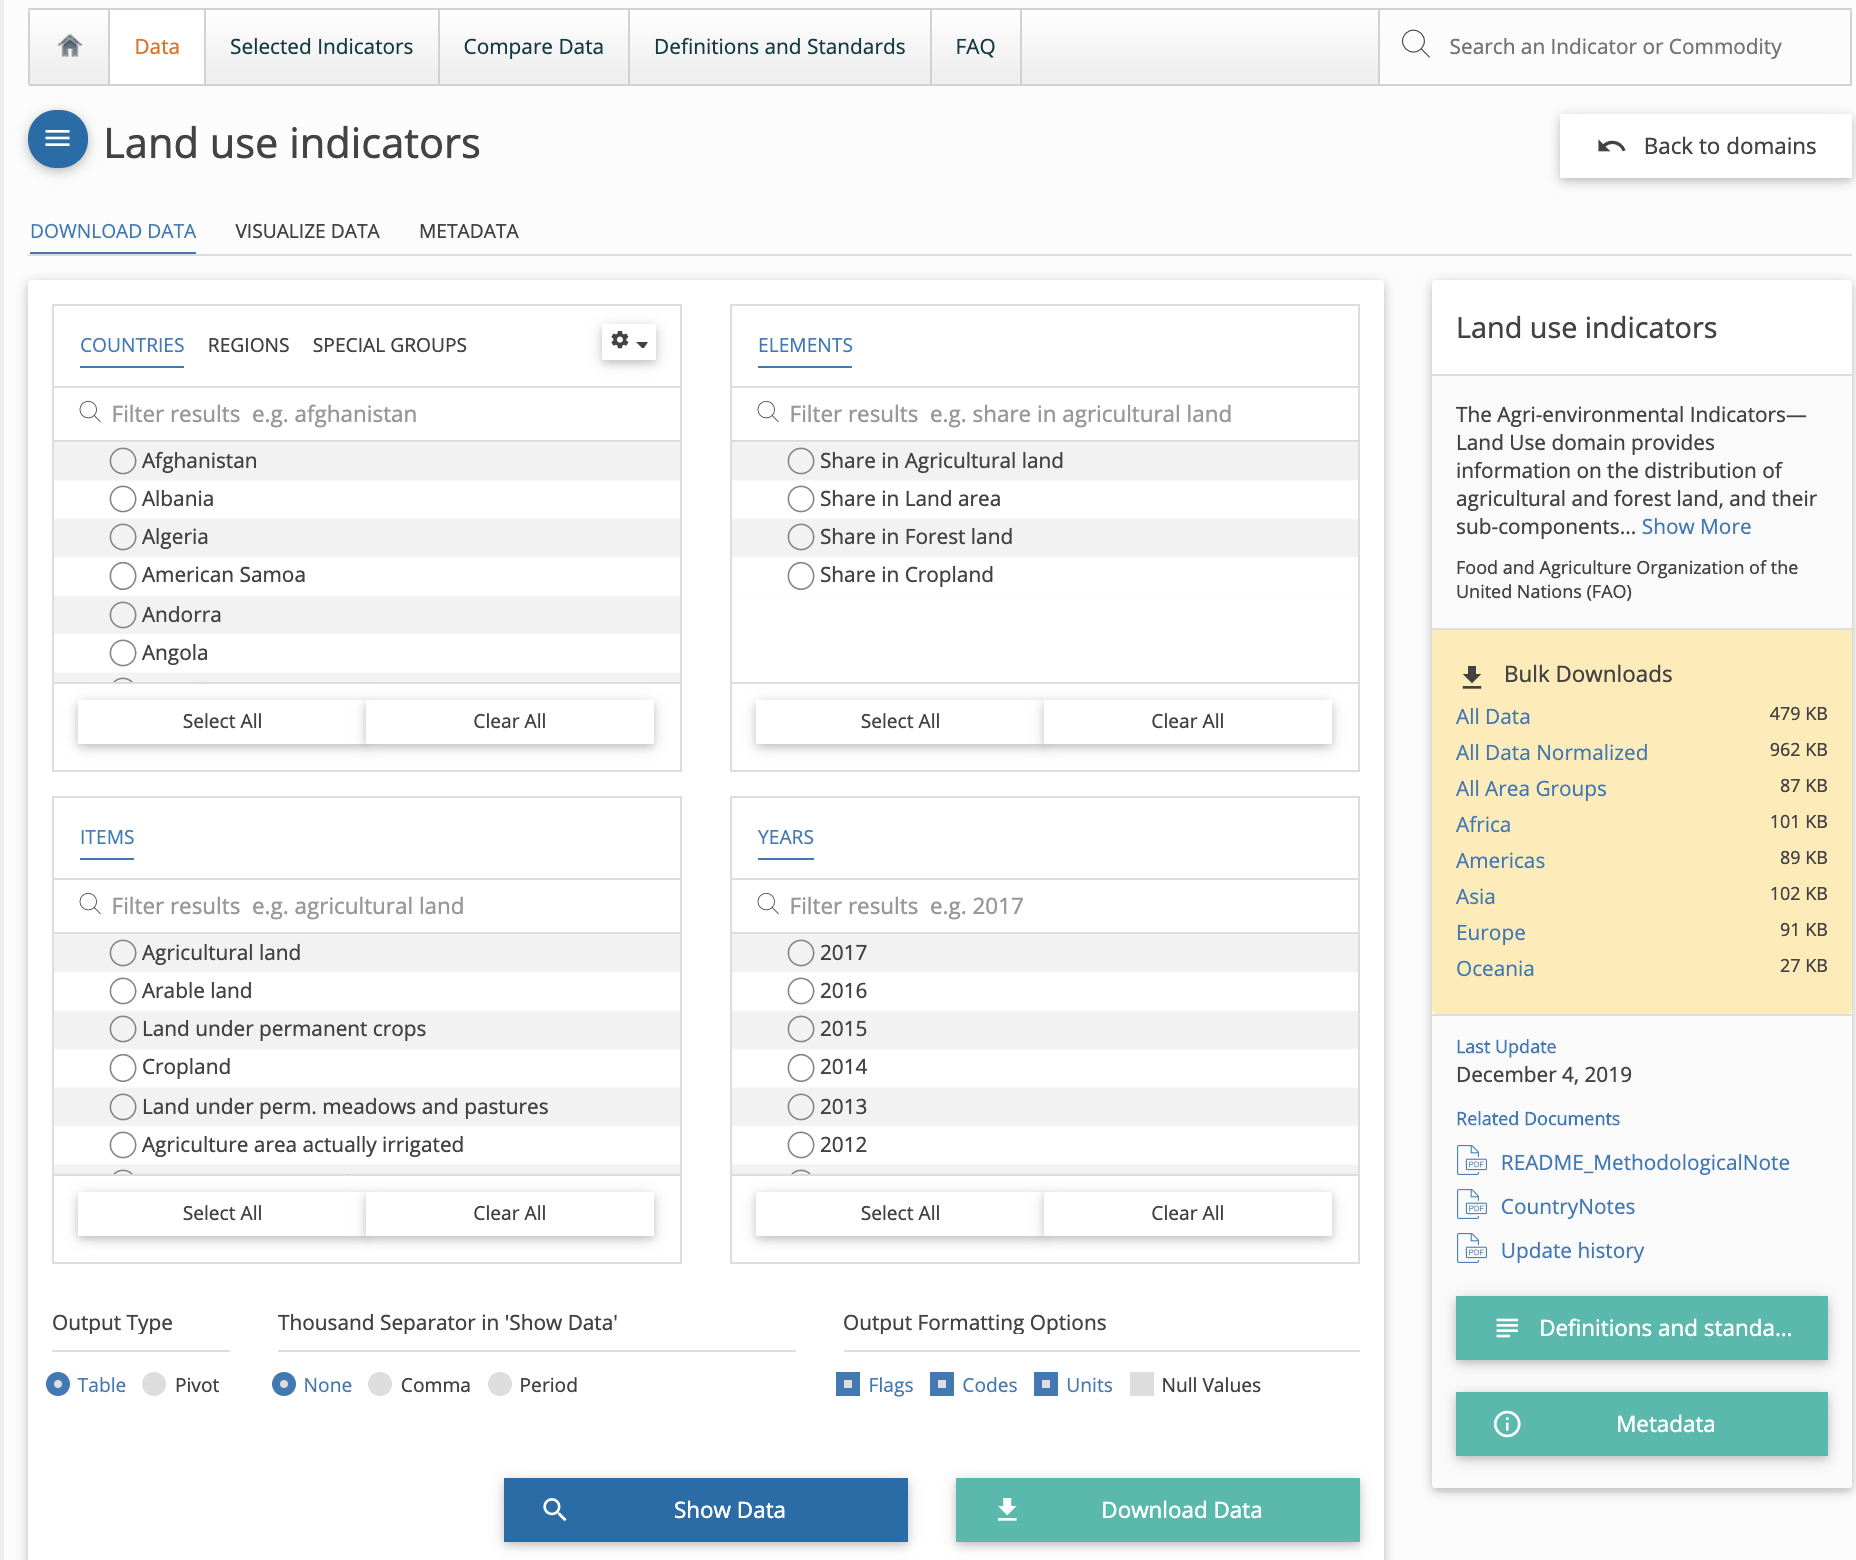1856x1560 pixels.
Task: Enable the Null Values checkbox
Action: (x=1141, y=1384)
